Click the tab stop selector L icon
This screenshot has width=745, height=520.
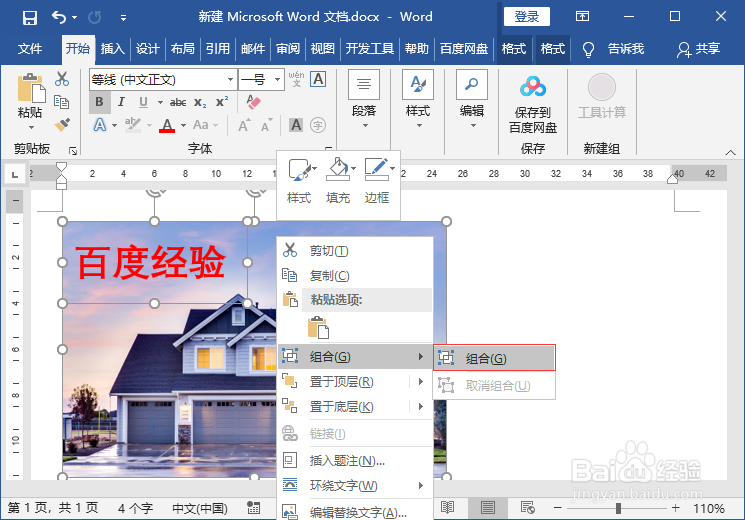pyautogui.click(x=15, y=174)
